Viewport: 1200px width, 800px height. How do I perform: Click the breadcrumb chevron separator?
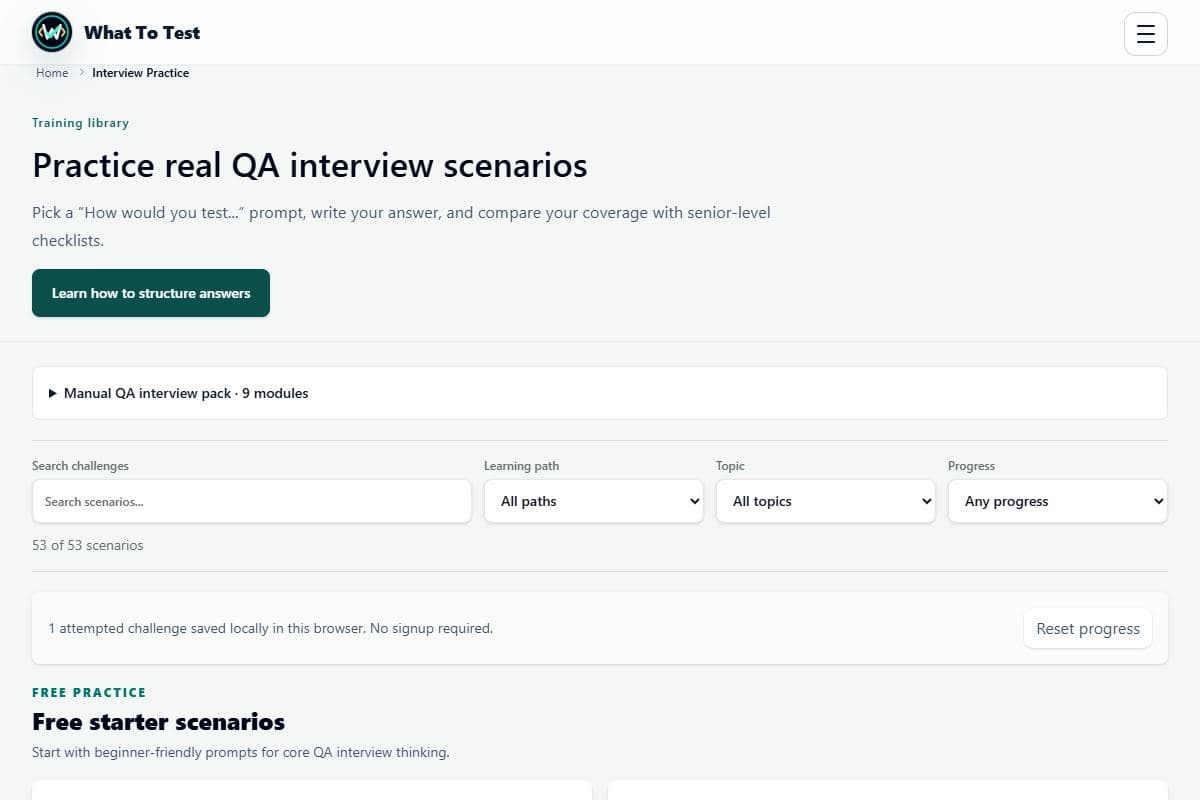[x=81, y=73]
